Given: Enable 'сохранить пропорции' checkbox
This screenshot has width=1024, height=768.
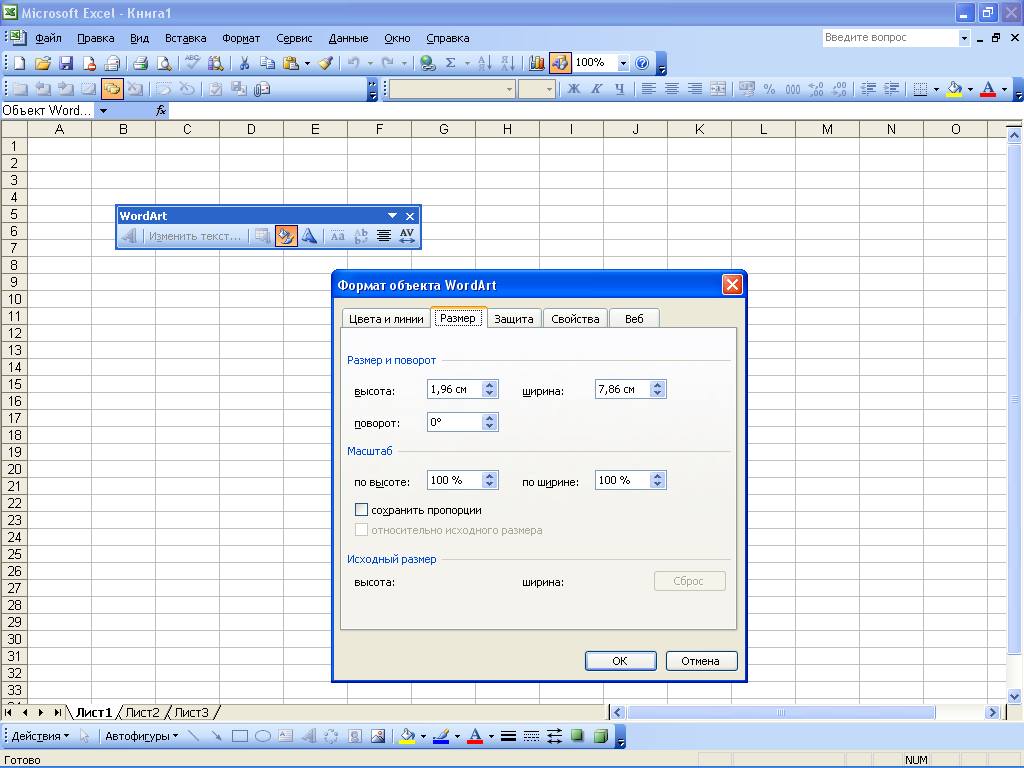Looking at the screenshot, I should pos(361,510).
